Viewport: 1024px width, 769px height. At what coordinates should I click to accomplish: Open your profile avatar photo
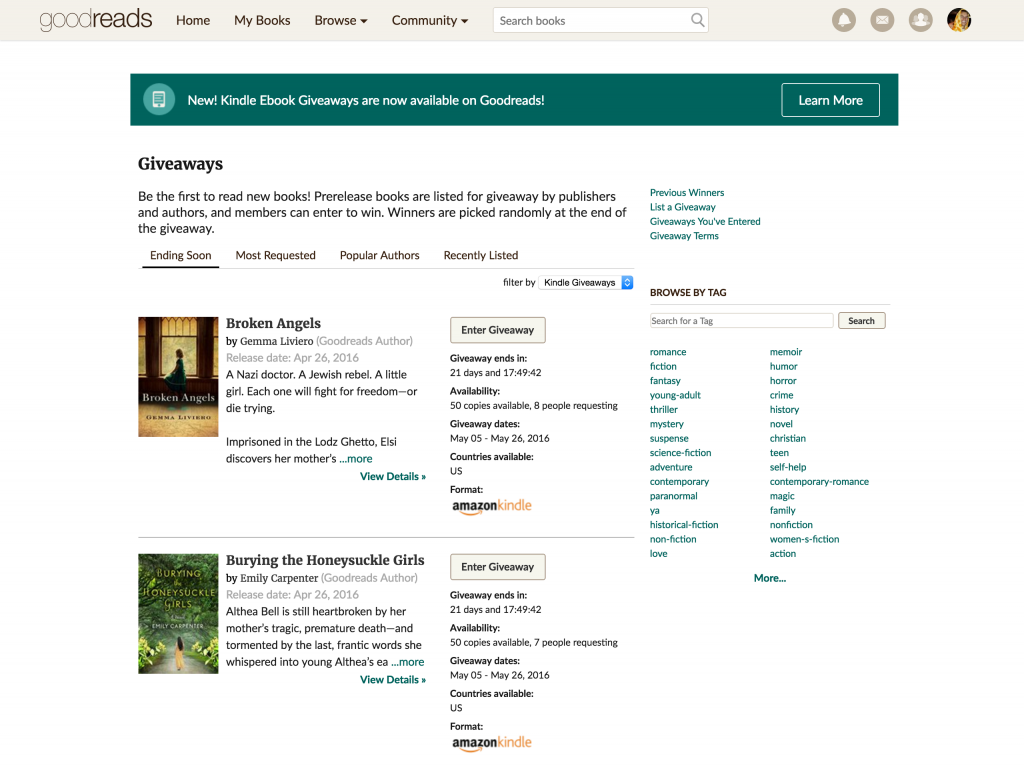pos(958,19)
